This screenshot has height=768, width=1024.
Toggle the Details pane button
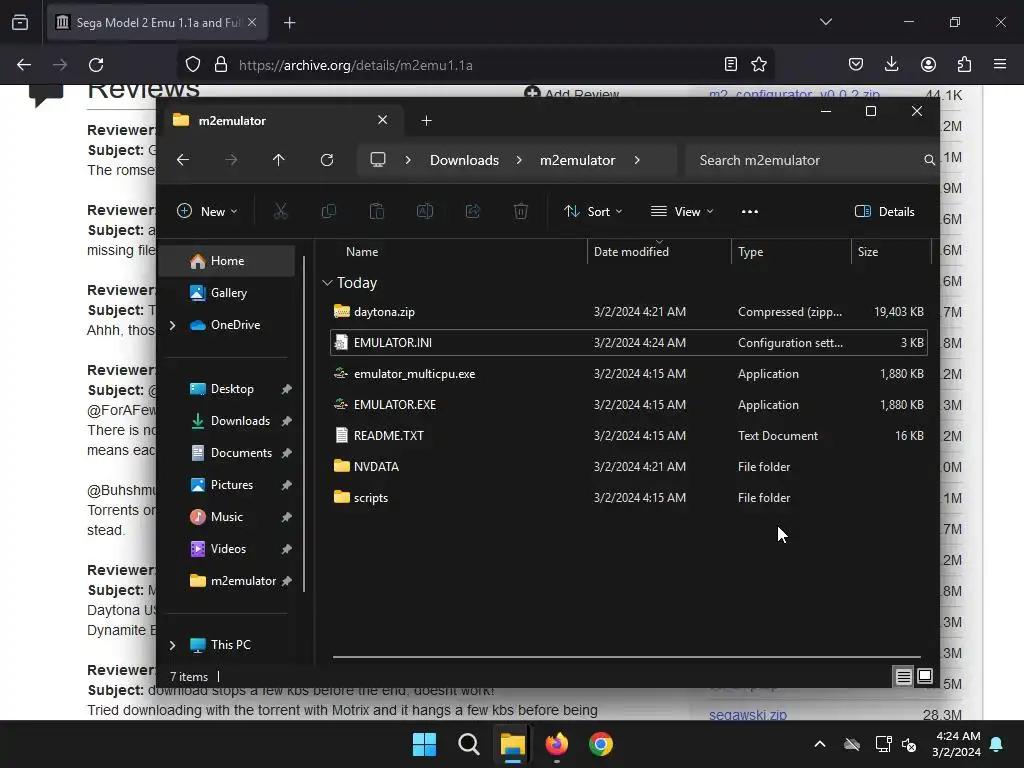click(x=885, y=212)
